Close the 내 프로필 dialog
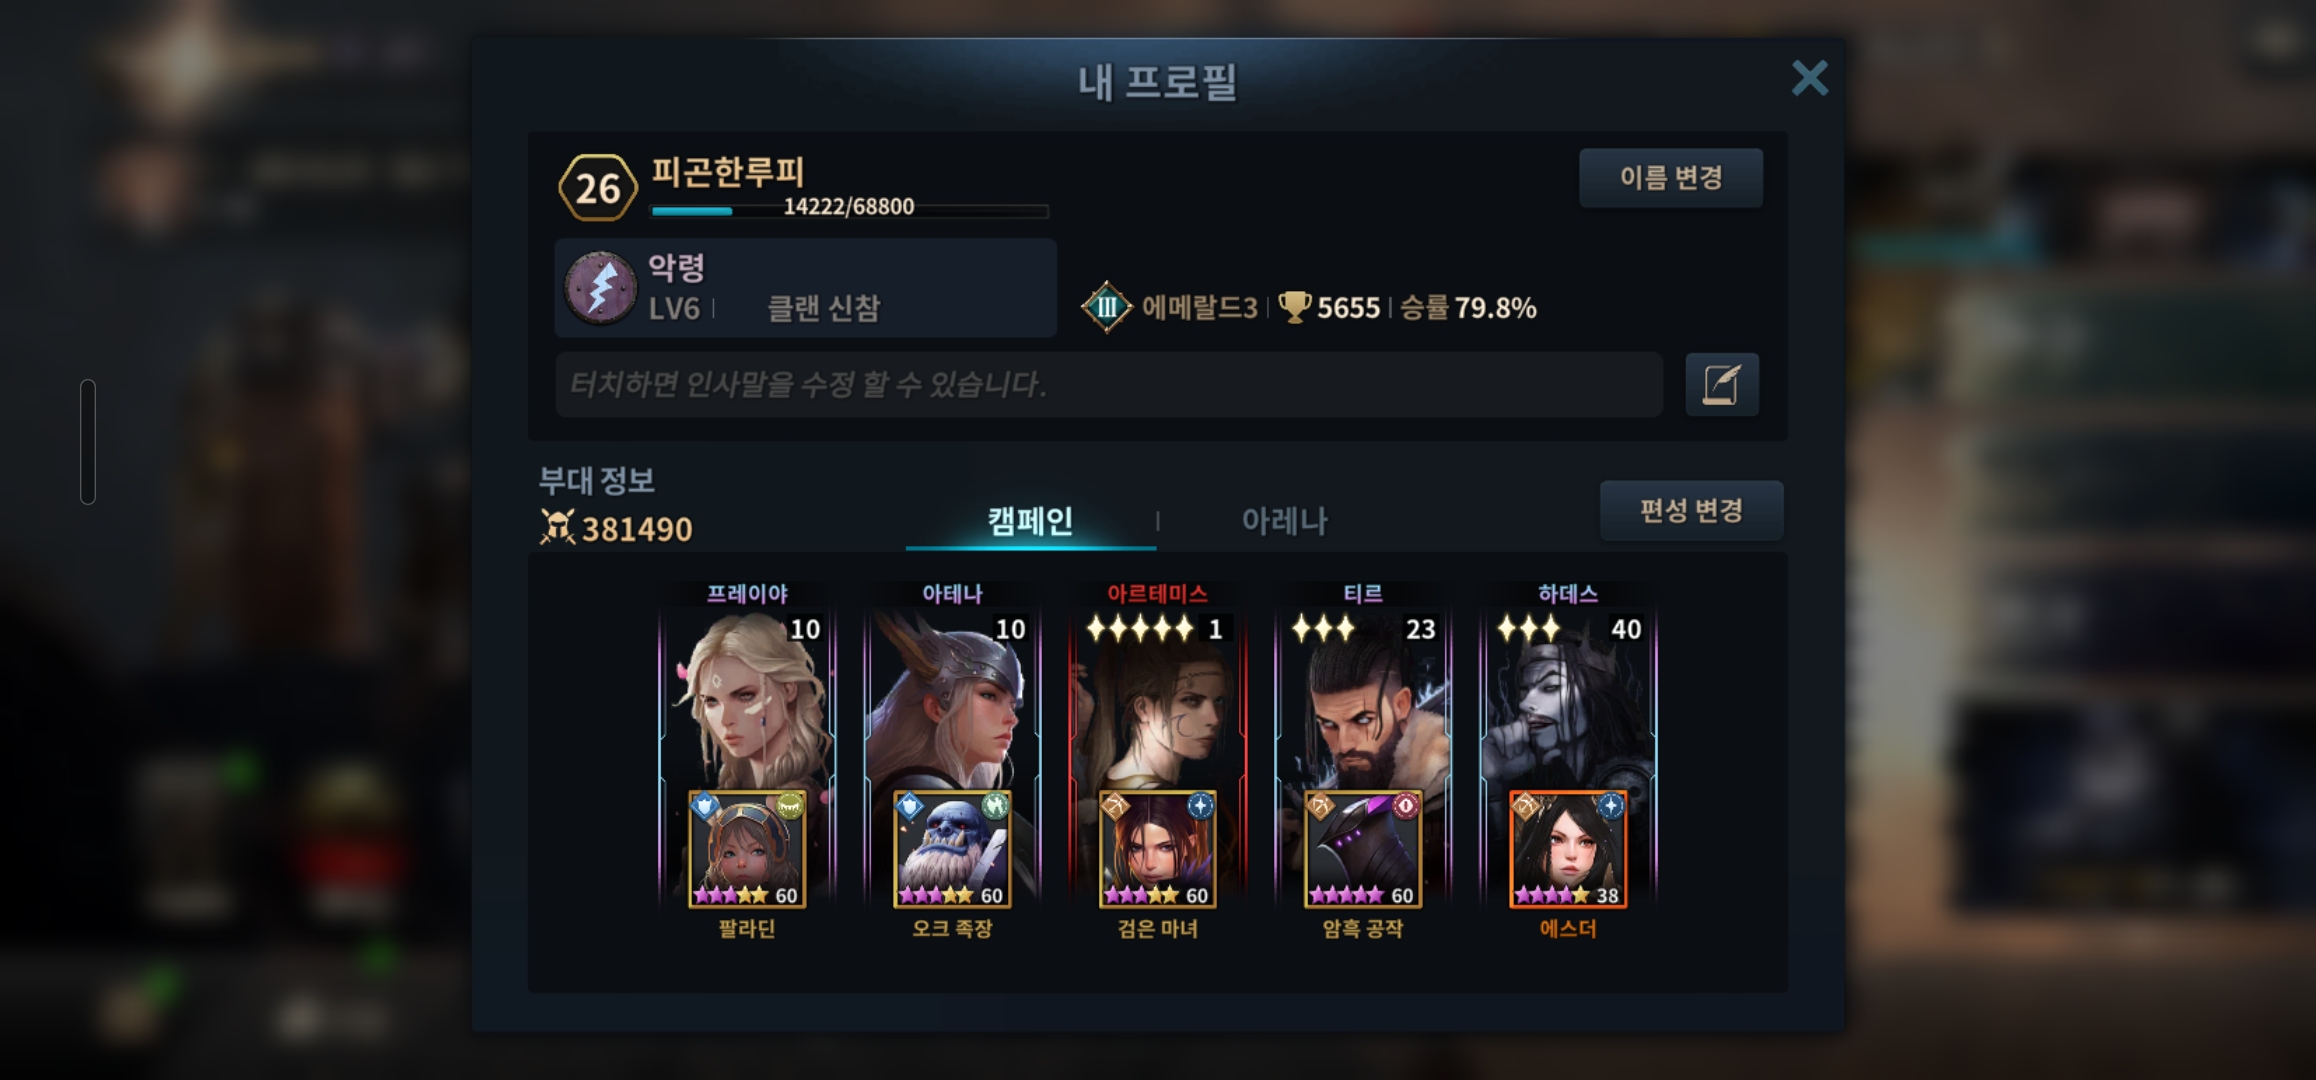Image resolution: width=2316 pixels, height=1080 pixels. coord(1809,78)
